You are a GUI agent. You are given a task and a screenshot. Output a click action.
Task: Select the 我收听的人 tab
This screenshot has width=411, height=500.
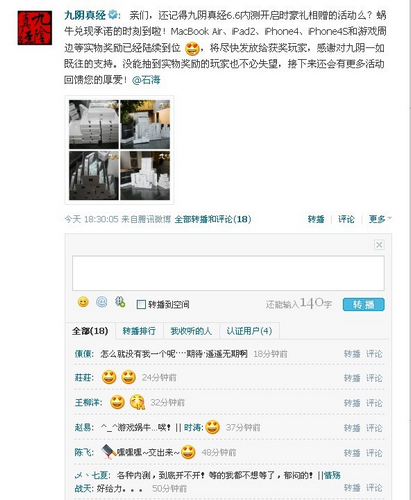[x=191, y=331]
